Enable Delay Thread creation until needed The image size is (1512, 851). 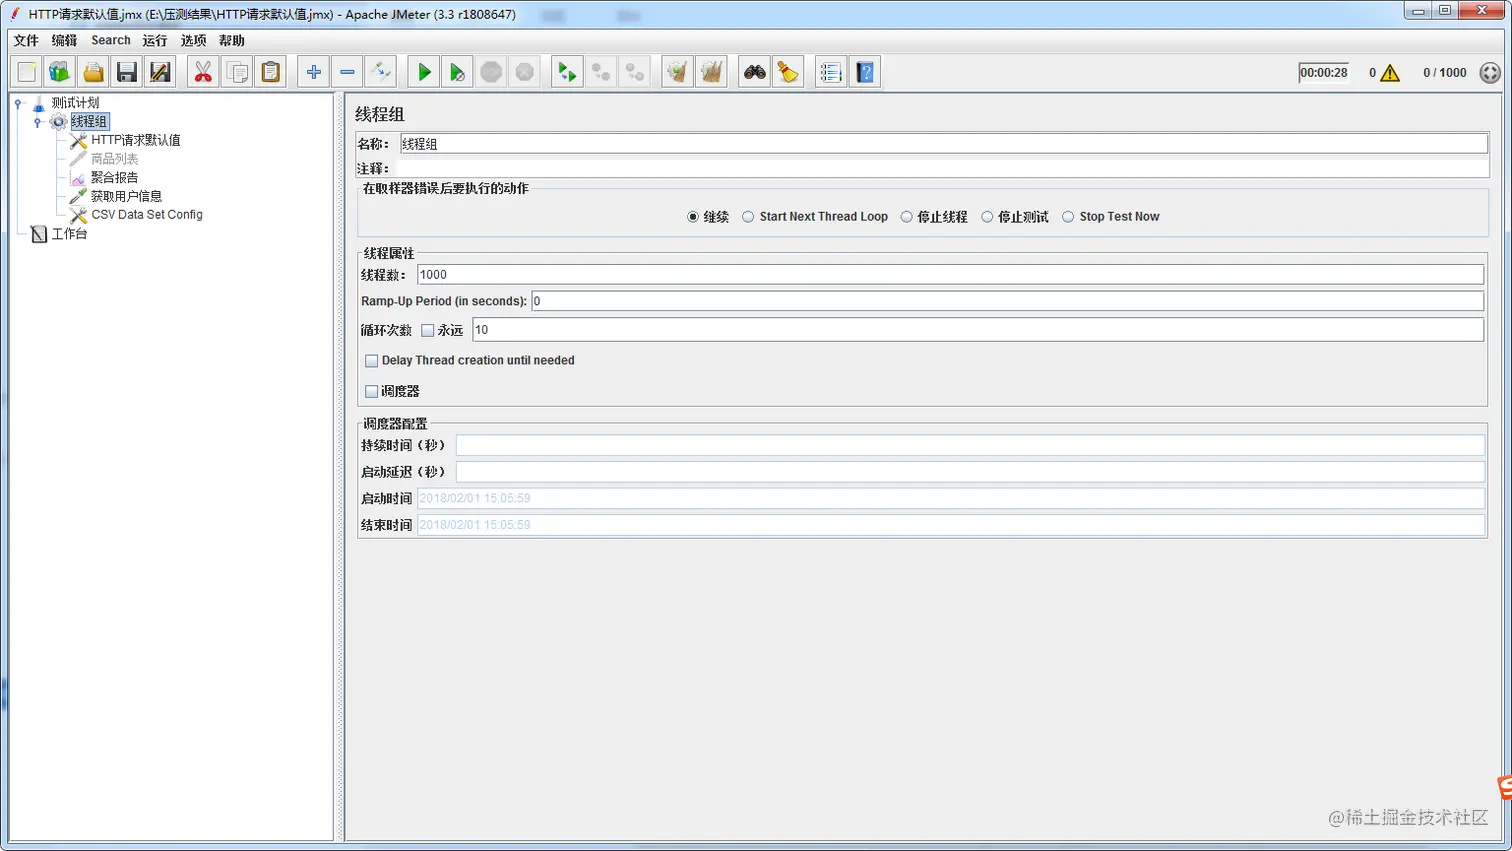pyautogui.click(x=372, y=361)
